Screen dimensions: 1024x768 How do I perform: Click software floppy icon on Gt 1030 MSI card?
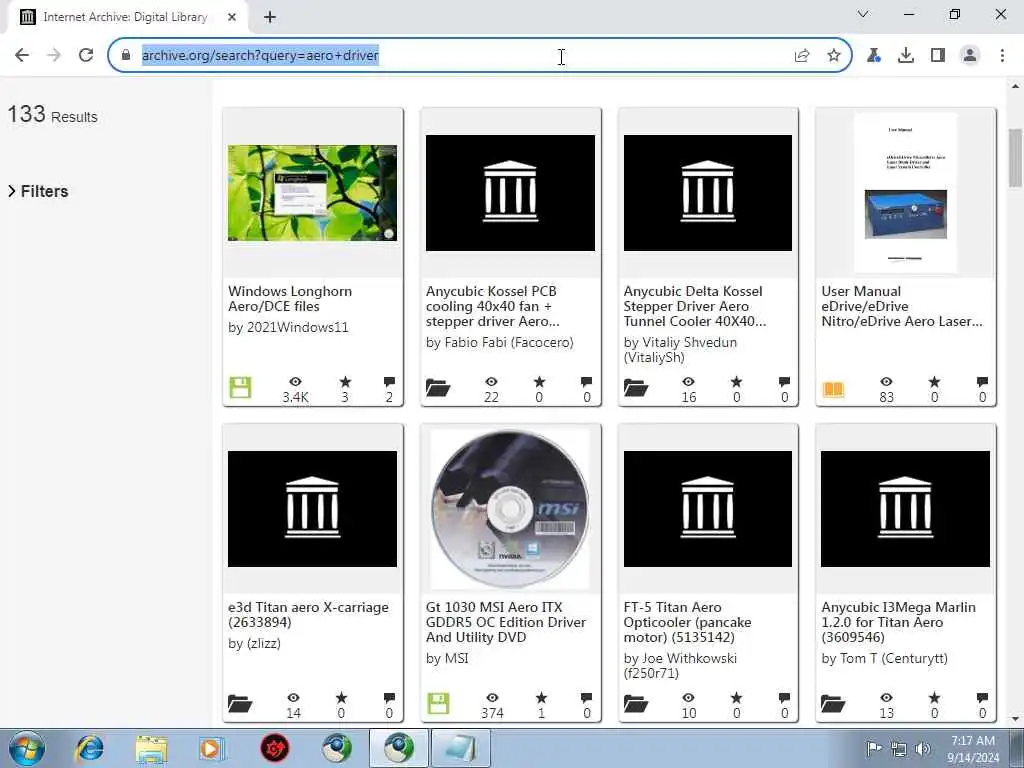[x=438, y=703]
